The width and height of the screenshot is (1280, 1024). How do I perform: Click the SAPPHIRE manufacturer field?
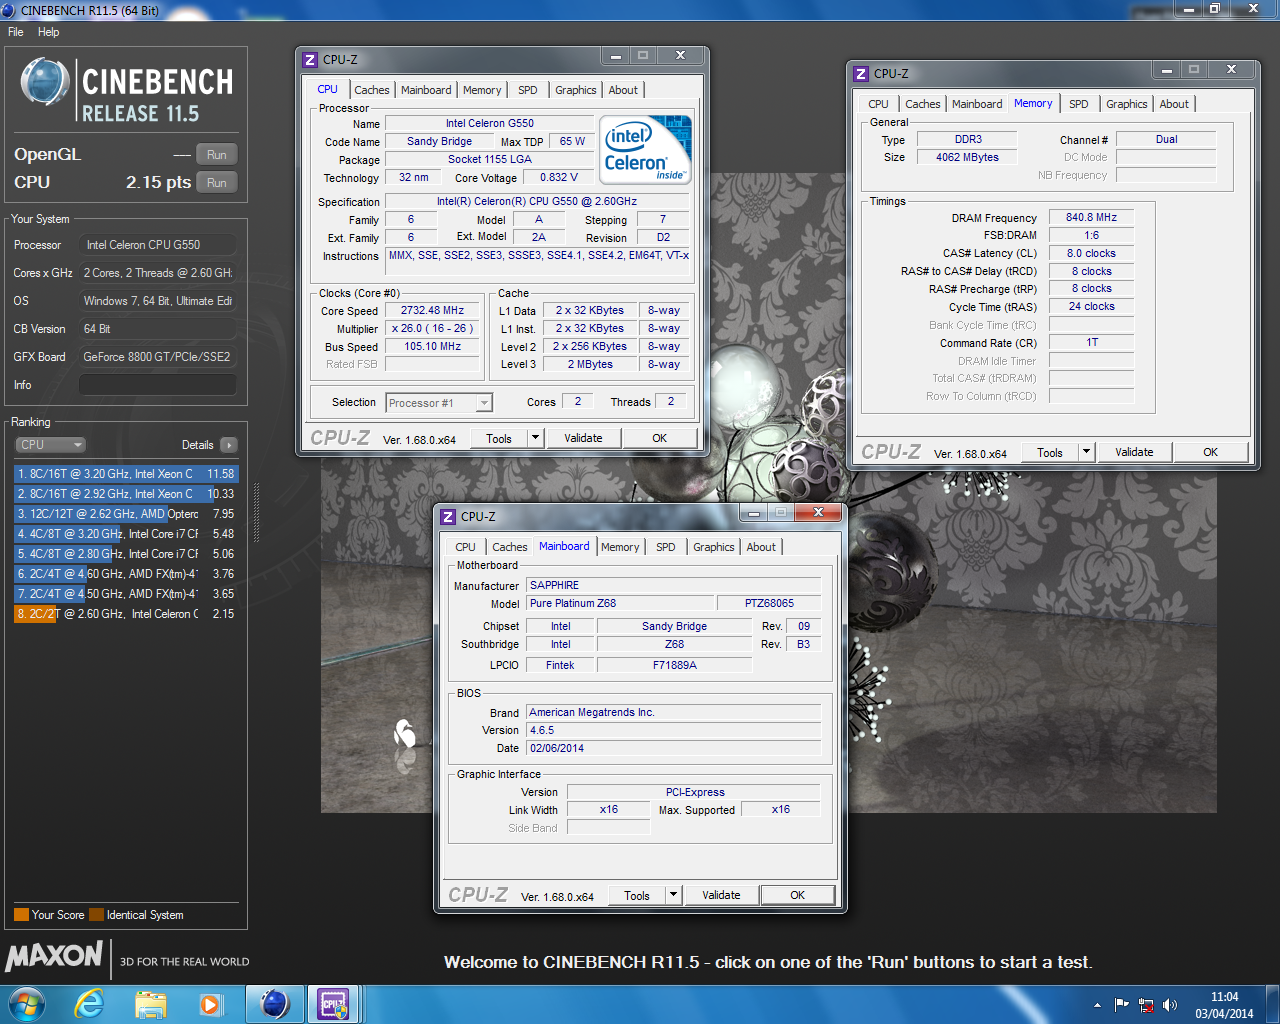[674, 586]
